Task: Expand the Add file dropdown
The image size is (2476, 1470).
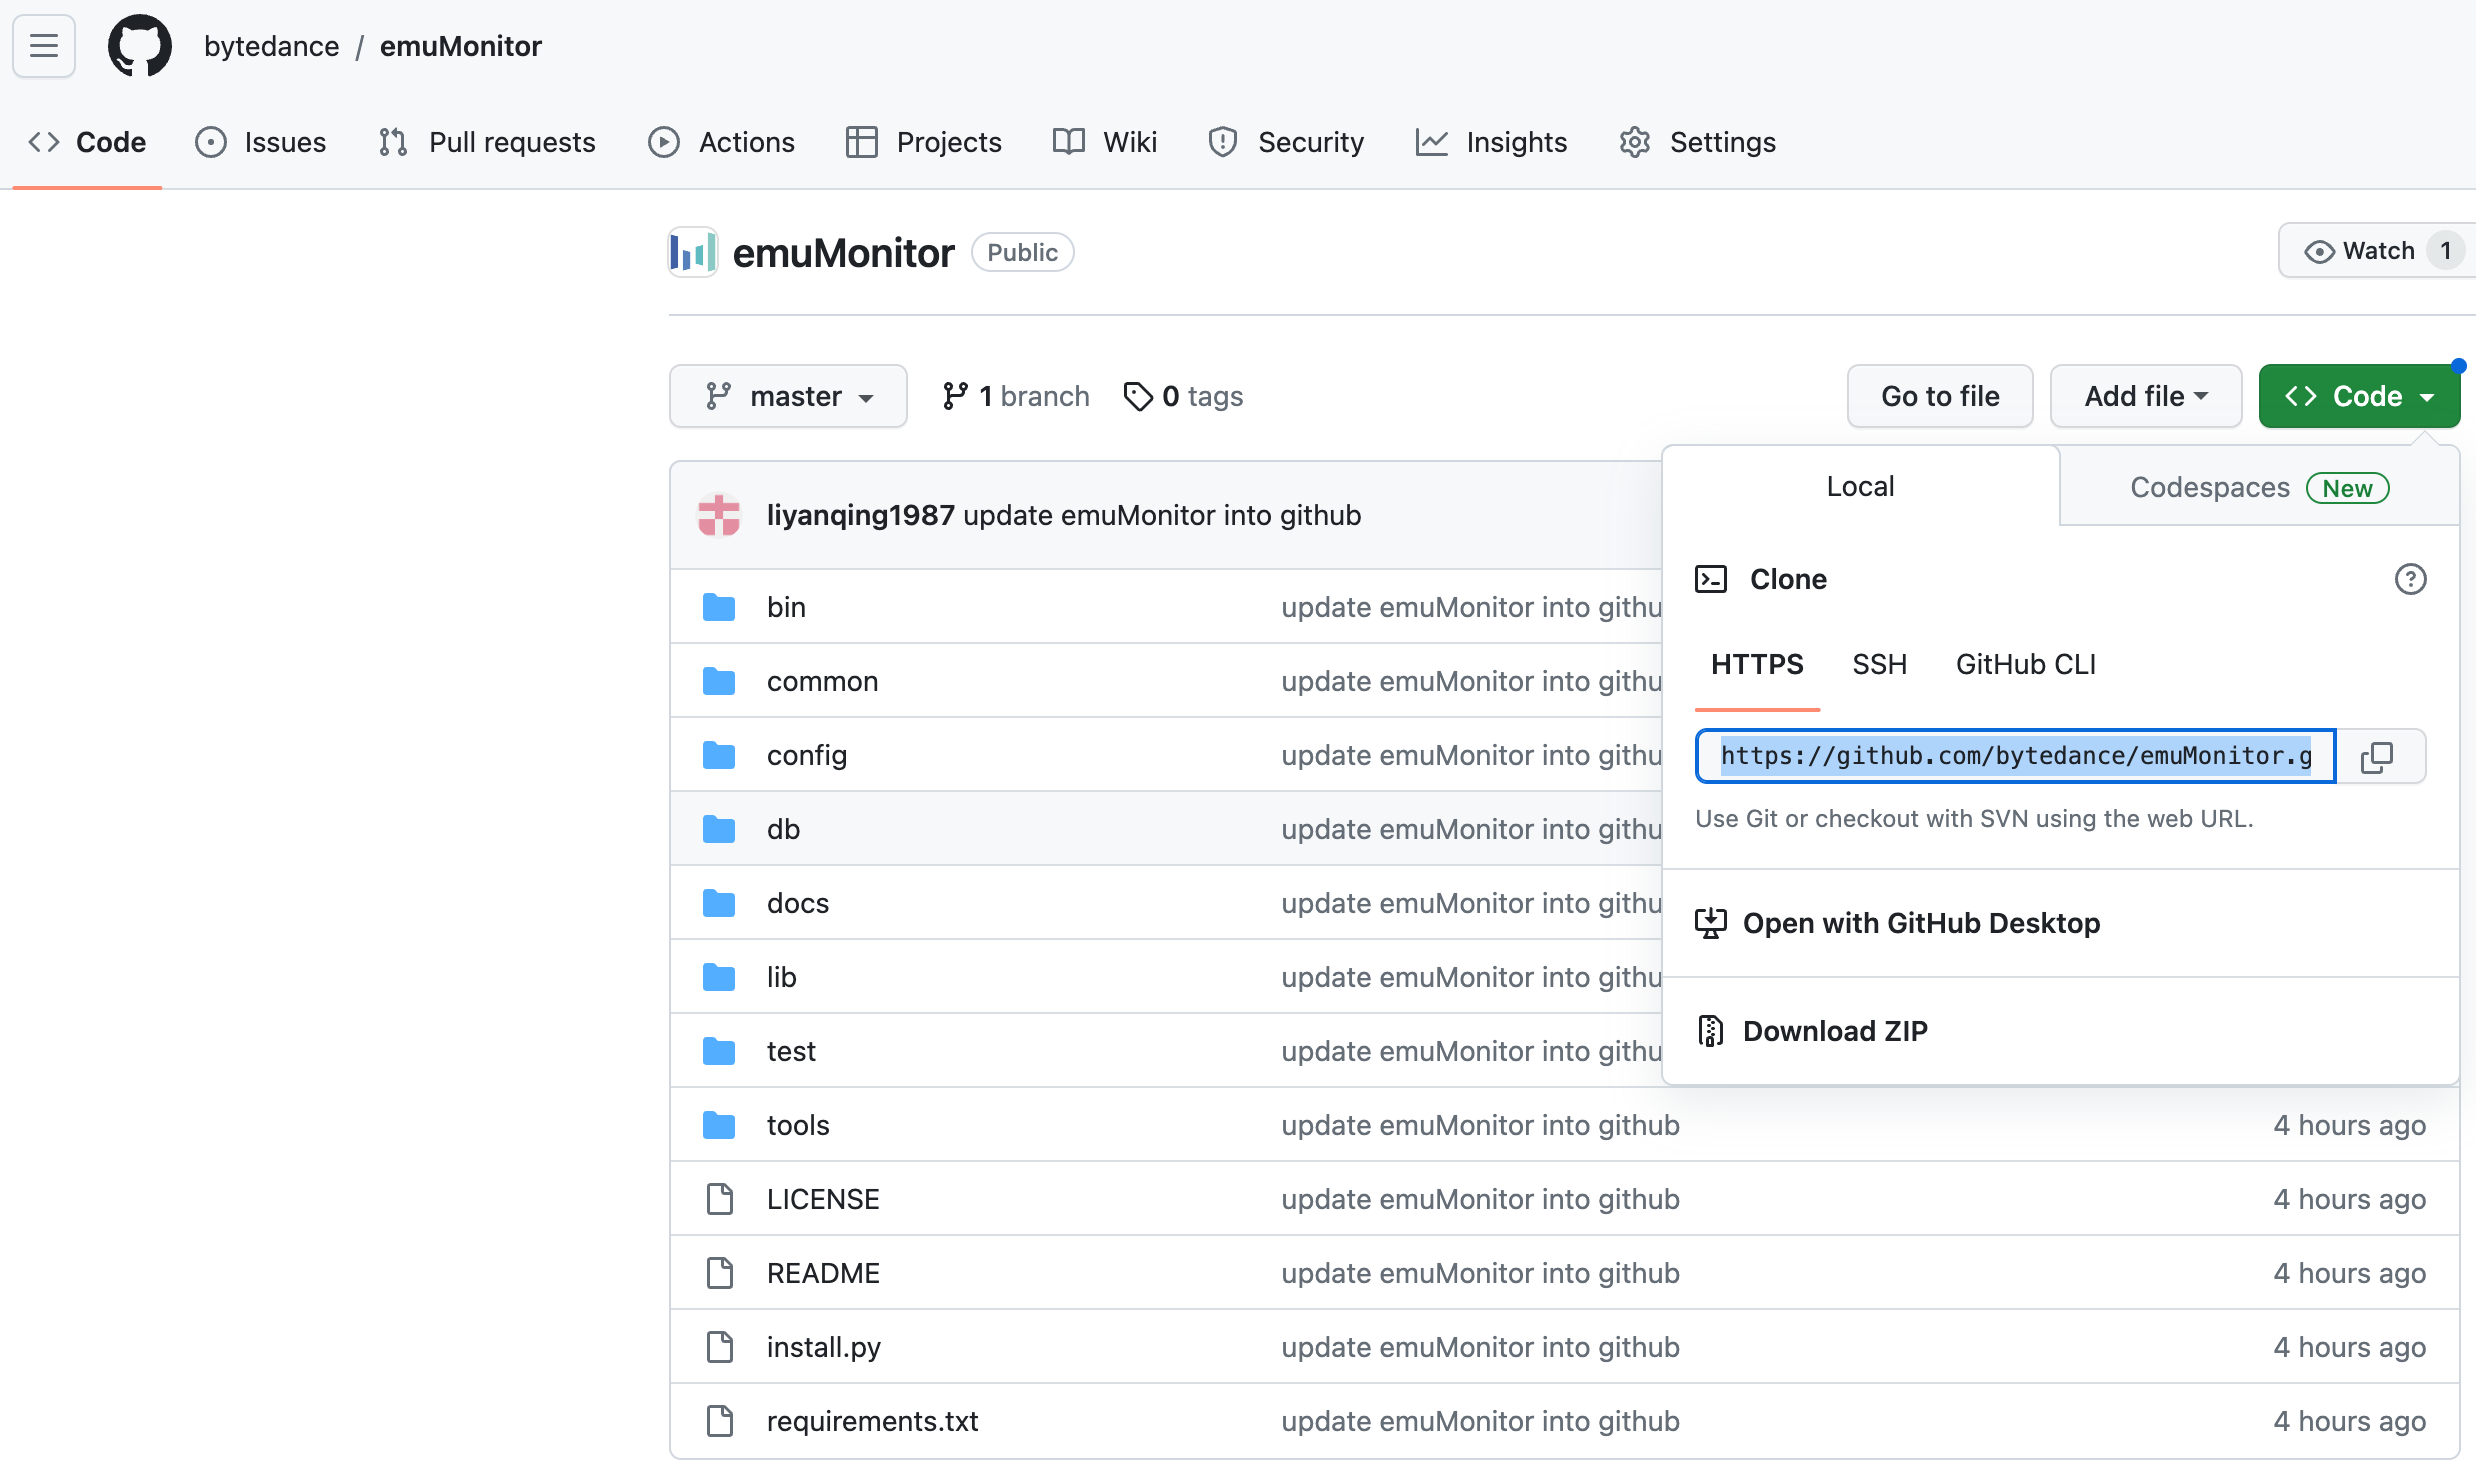Action: (x=2146, y=396)
